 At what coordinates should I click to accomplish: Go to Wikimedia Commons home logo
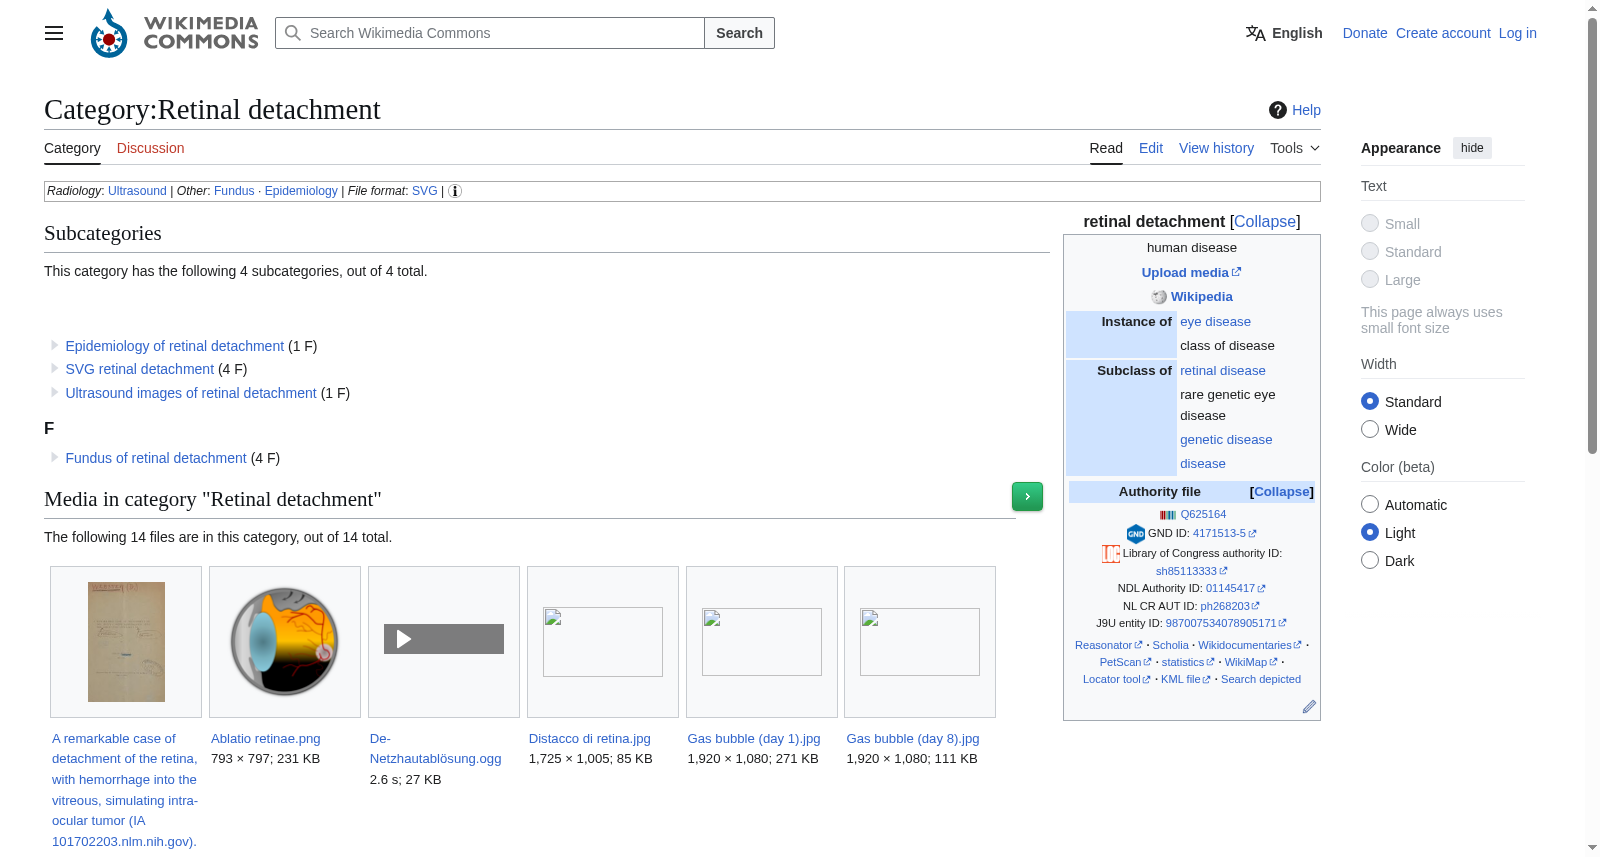[x=174, y=33]
